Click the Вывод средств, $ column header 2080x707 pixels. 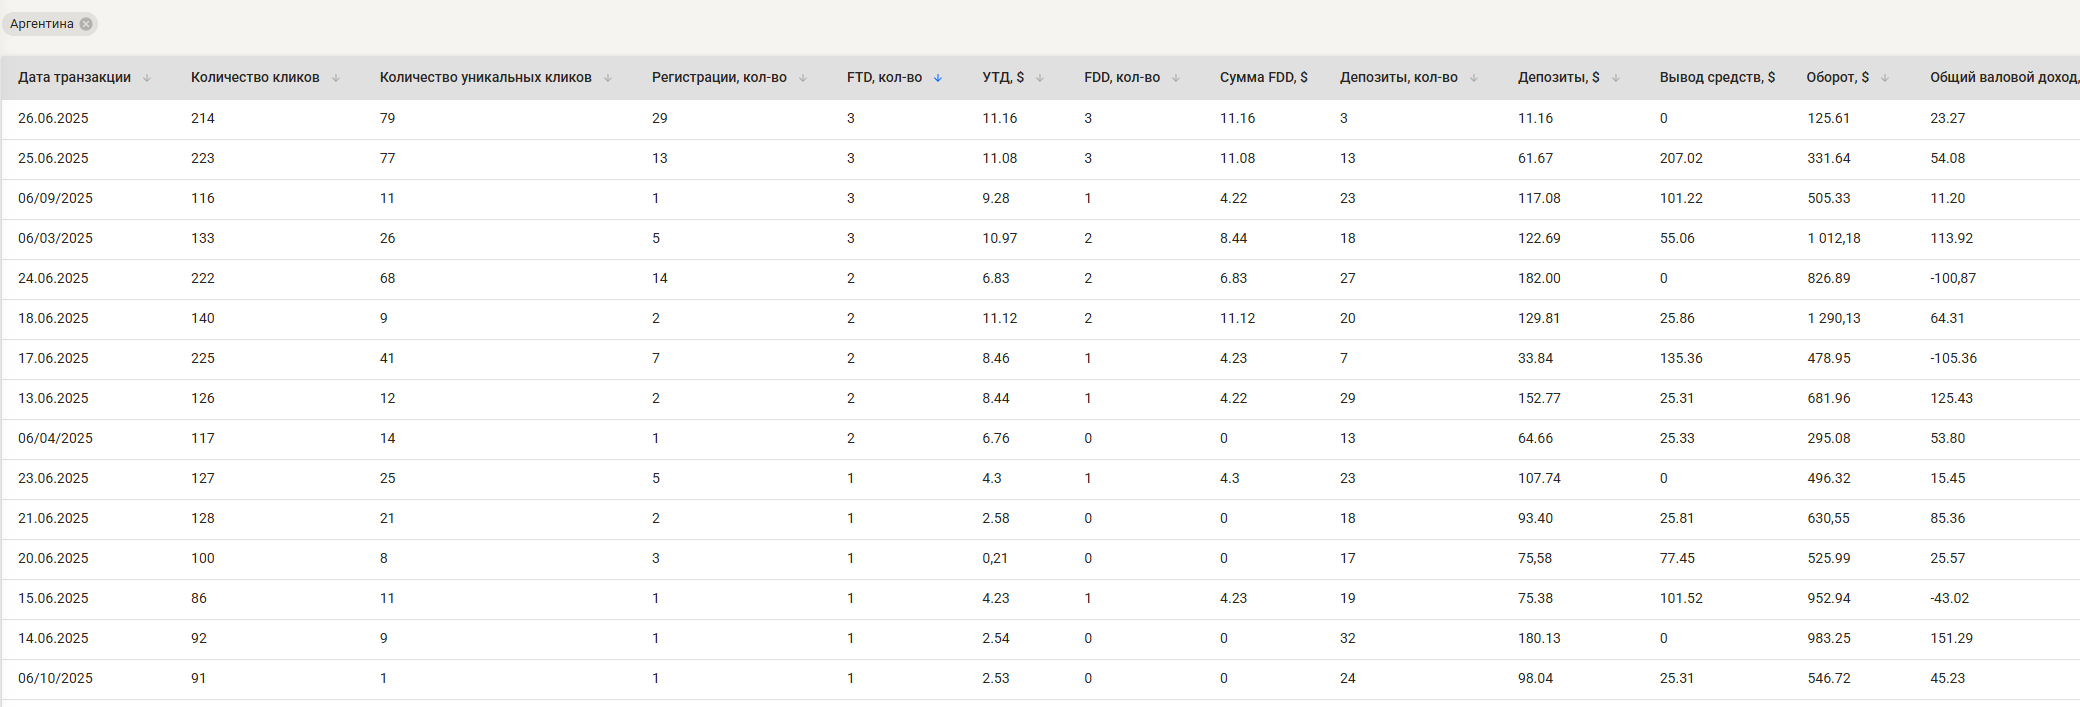click(x=1717, y=77)
